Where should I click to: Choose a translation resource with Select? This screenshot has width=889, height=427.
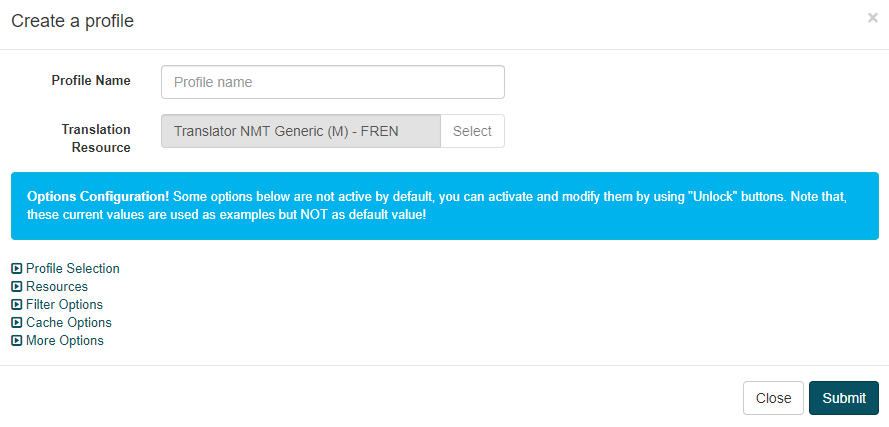pos(472,131)
